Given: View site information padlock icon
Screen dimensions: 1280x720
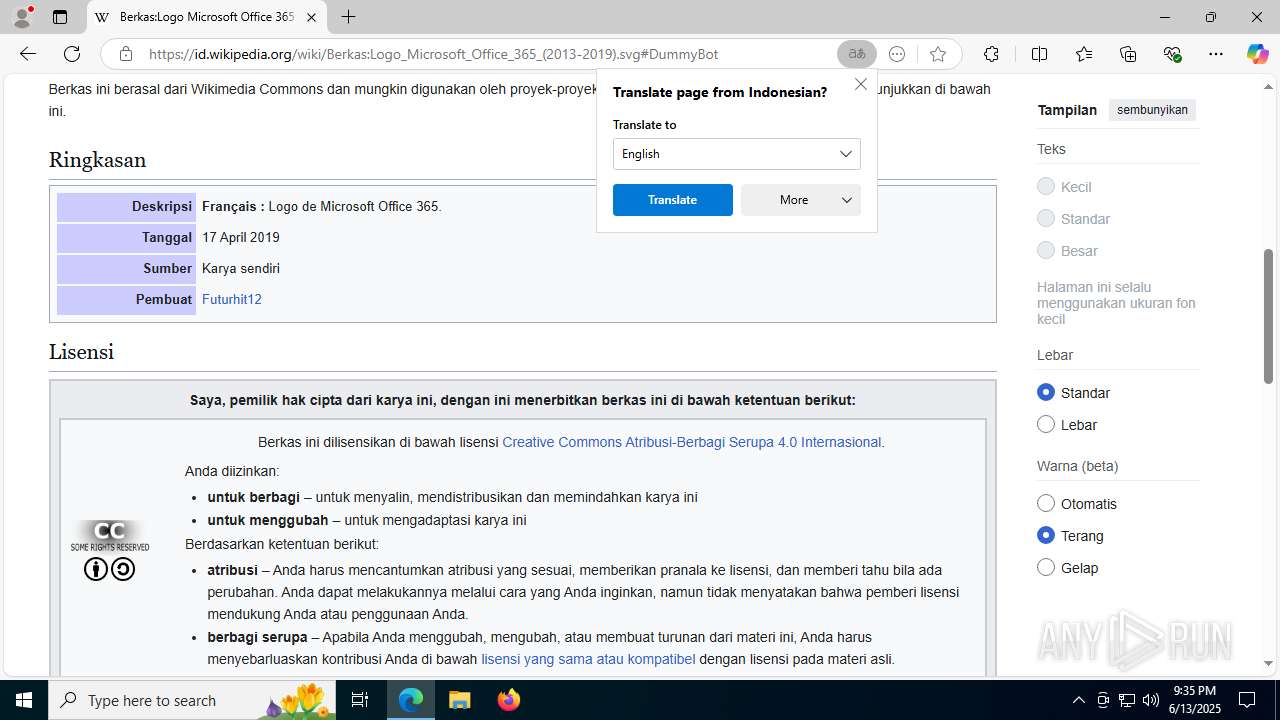Looking at the screenshot, I should tap(125, 54).
